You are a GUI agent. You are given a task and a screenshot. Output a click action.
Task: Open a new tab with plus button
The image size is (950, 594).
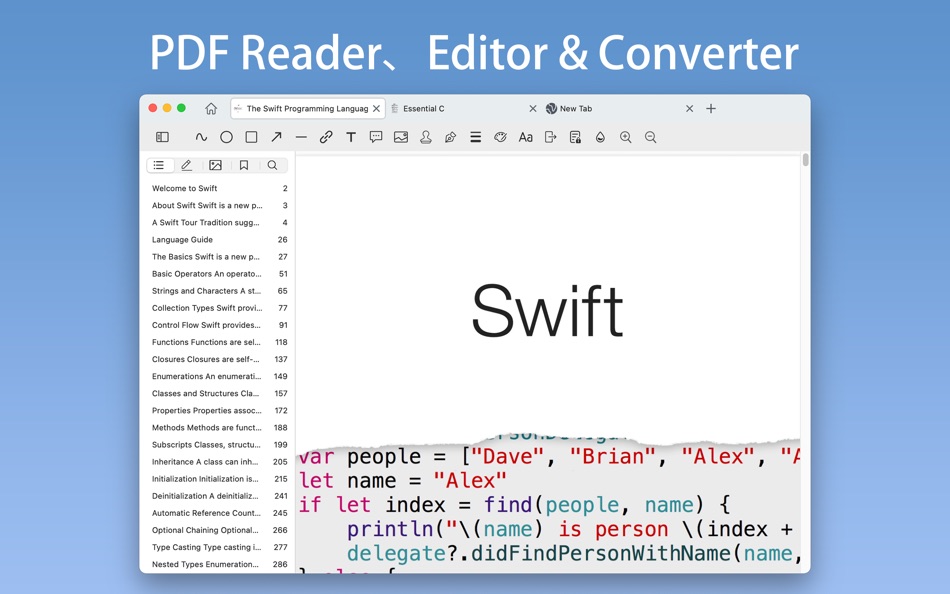[x=711, y=108]
